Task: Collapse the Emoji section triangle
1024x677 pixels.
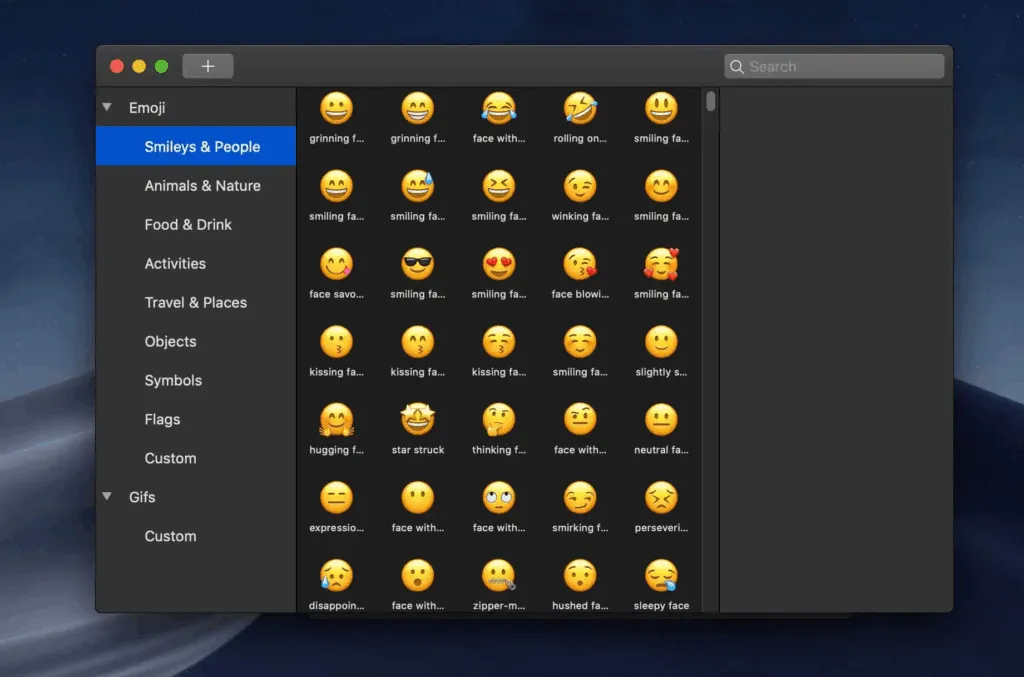Action: coord(108,107)
